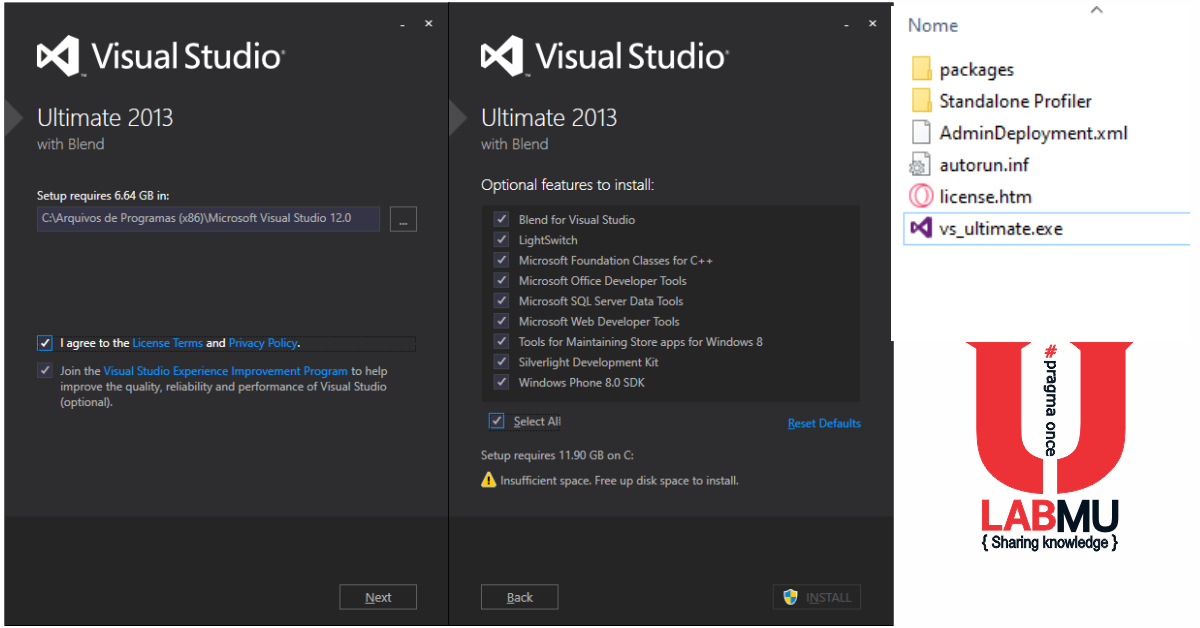Click the Next button
This screenshot has height=628, width=1200.
tap(377, 596)
